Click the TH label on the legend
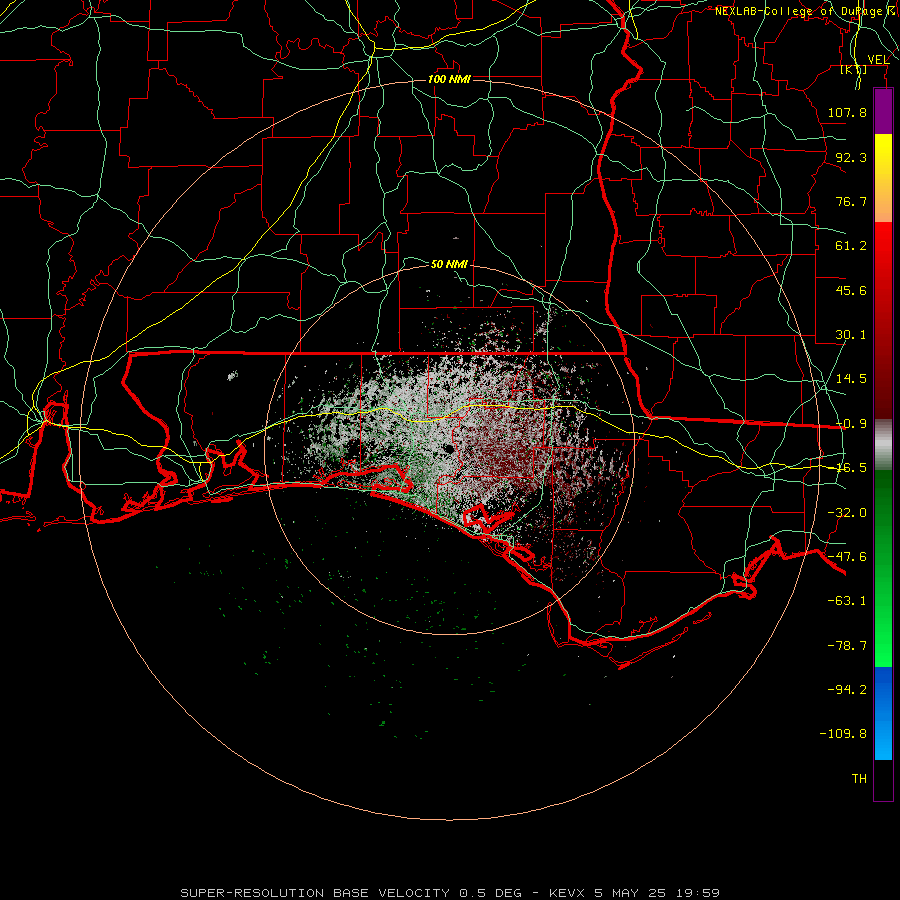The image size is (900, 900). (x=859, y=779)
